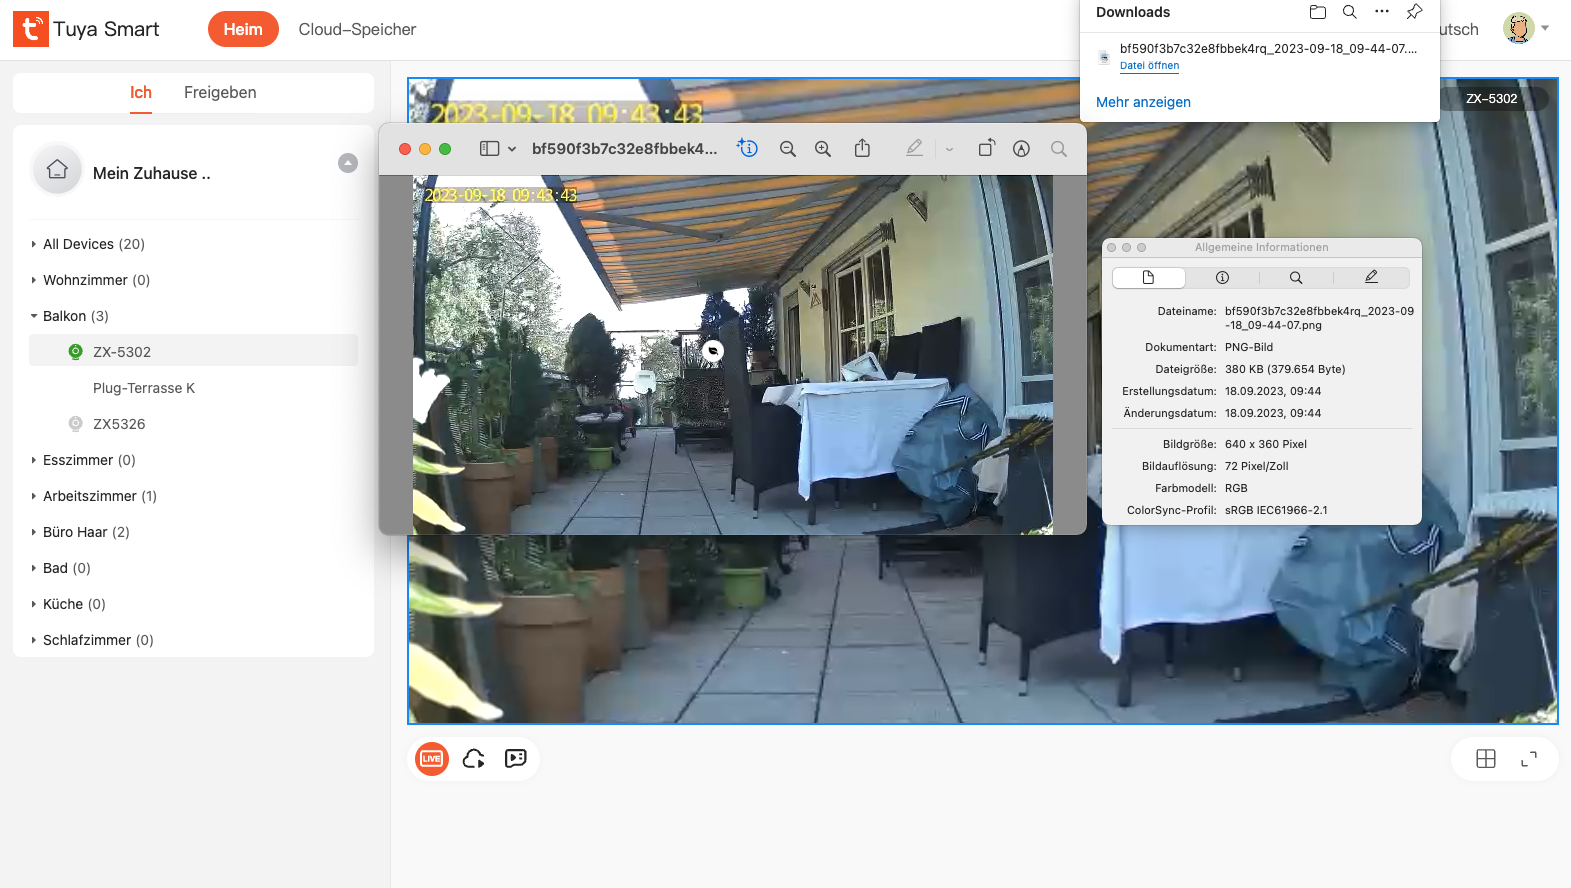Click the LIVE view icon below the video
Screen dimensions: 1571x888
(432, 759)
